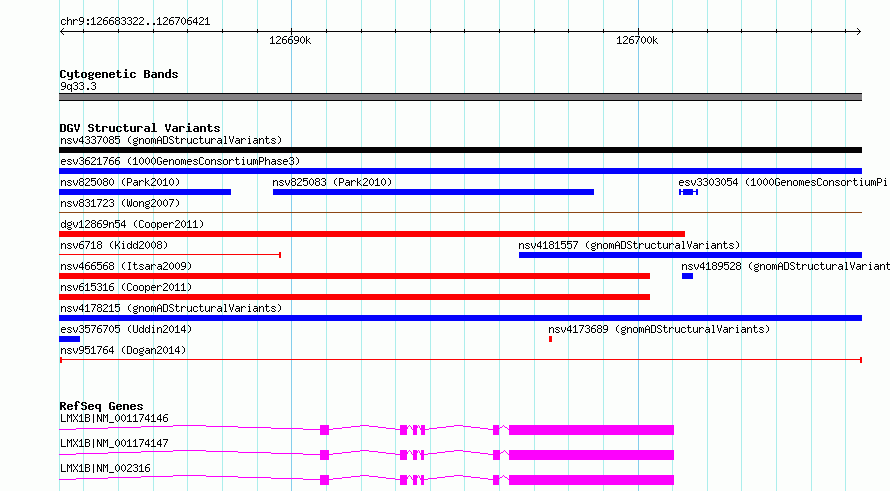Select the DGV Structural Variants track heading
The width and height of the screenshot is (890, 491).
tap(140, 128)
